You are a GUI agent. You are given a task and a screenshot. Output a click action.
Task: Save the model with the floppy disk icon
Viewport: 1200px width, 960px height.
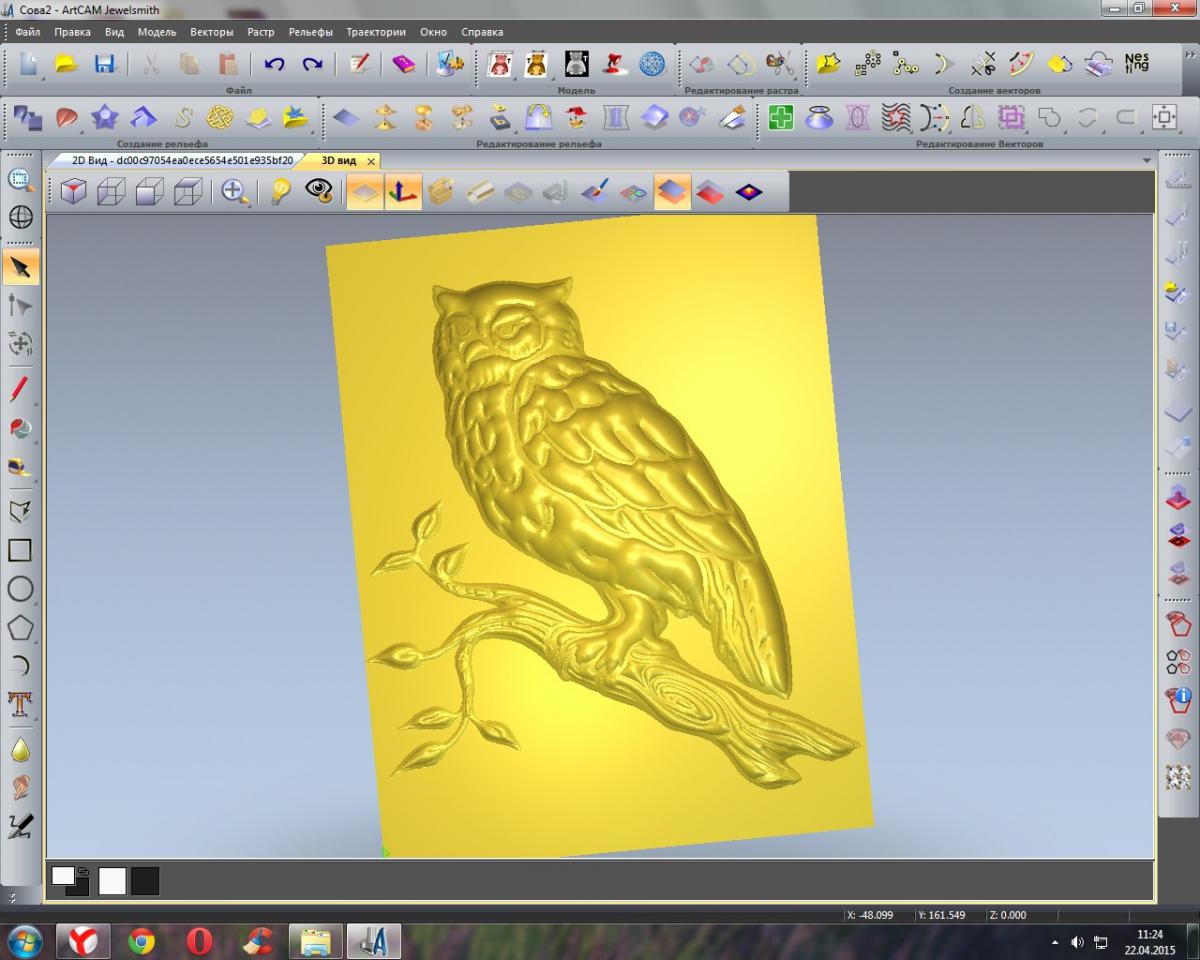click(105, 64)
